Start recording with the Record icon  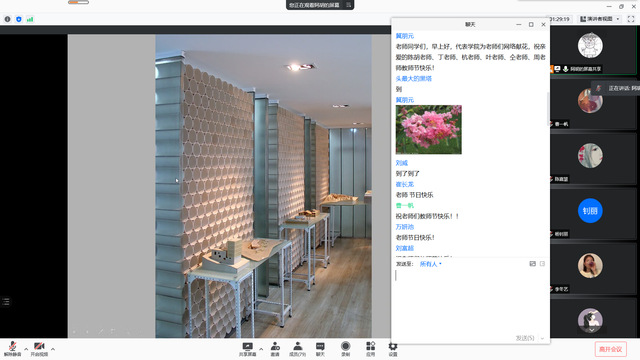tap(346, 349)
